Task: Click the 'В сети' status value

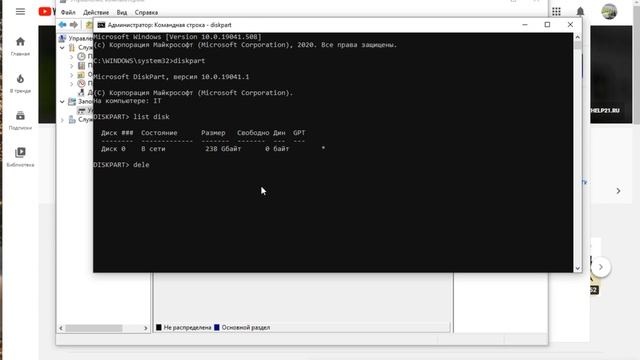Action: pos(153,149)
